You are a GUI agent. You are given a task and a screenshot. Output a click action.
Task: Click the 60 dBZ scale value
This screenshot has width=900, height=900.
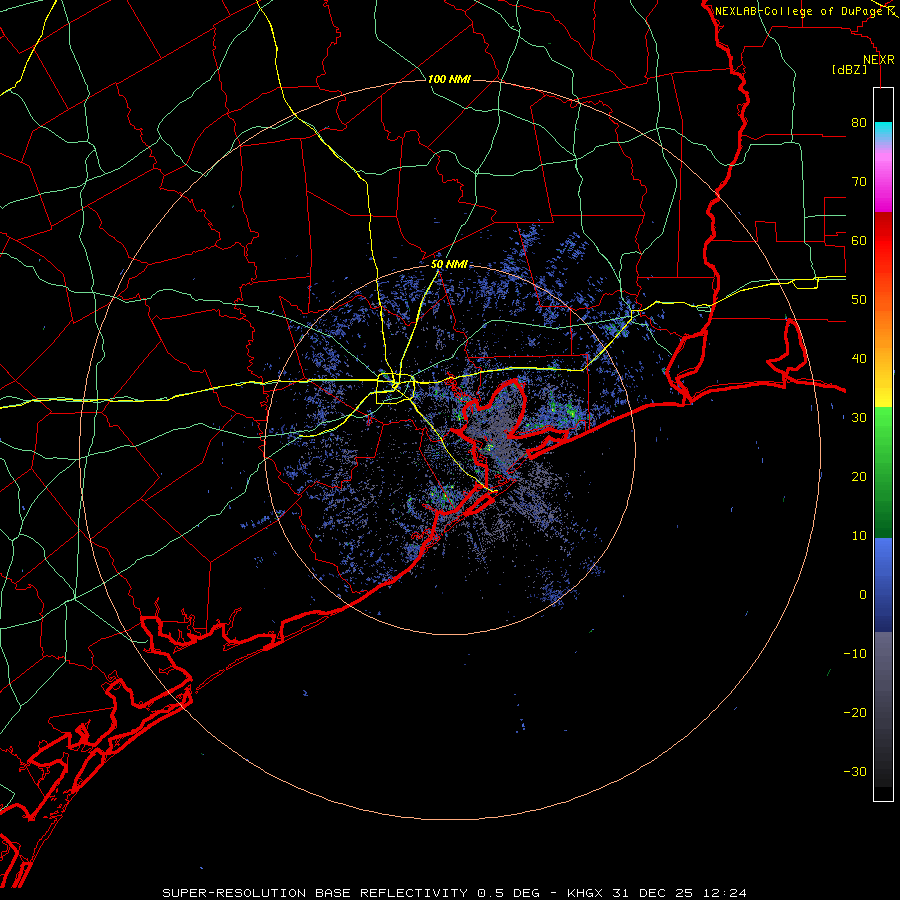coord(859,241)
